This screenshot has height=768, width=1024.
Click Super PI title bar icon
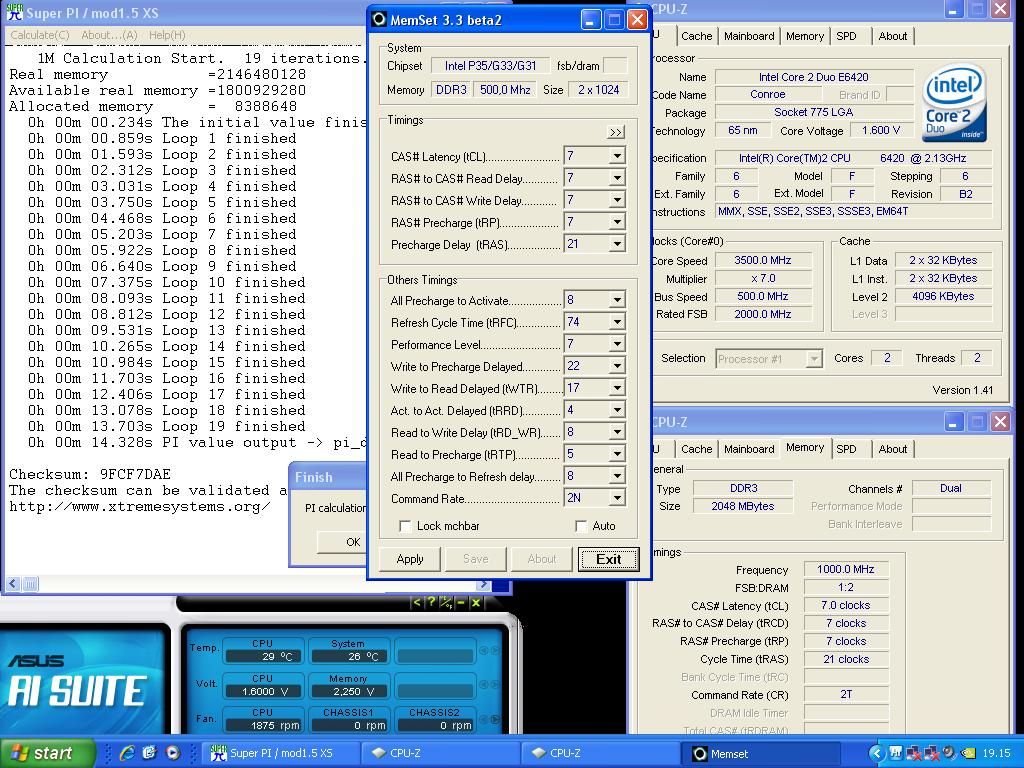pyautogui.click(x=14, y=12)
